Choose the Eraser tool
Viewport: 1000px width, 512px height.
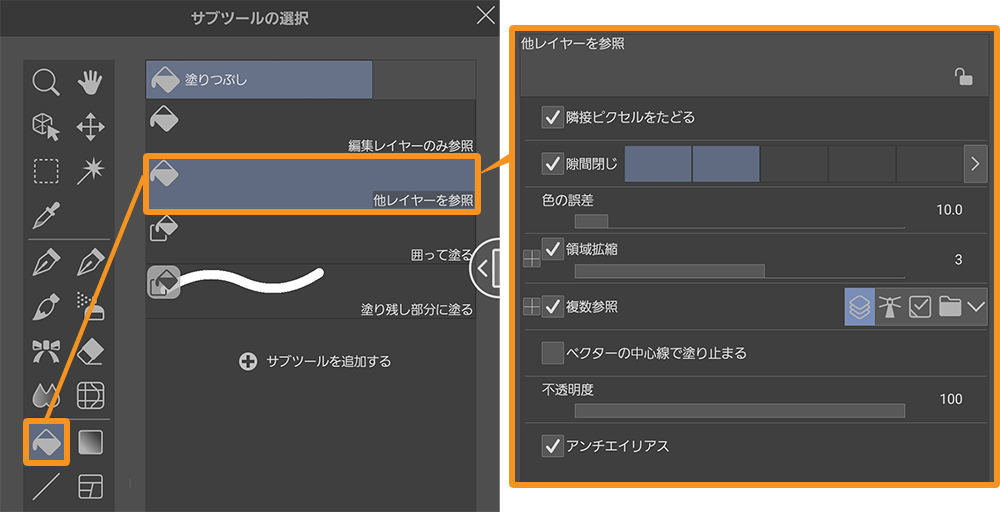click(x=91, y=351)
